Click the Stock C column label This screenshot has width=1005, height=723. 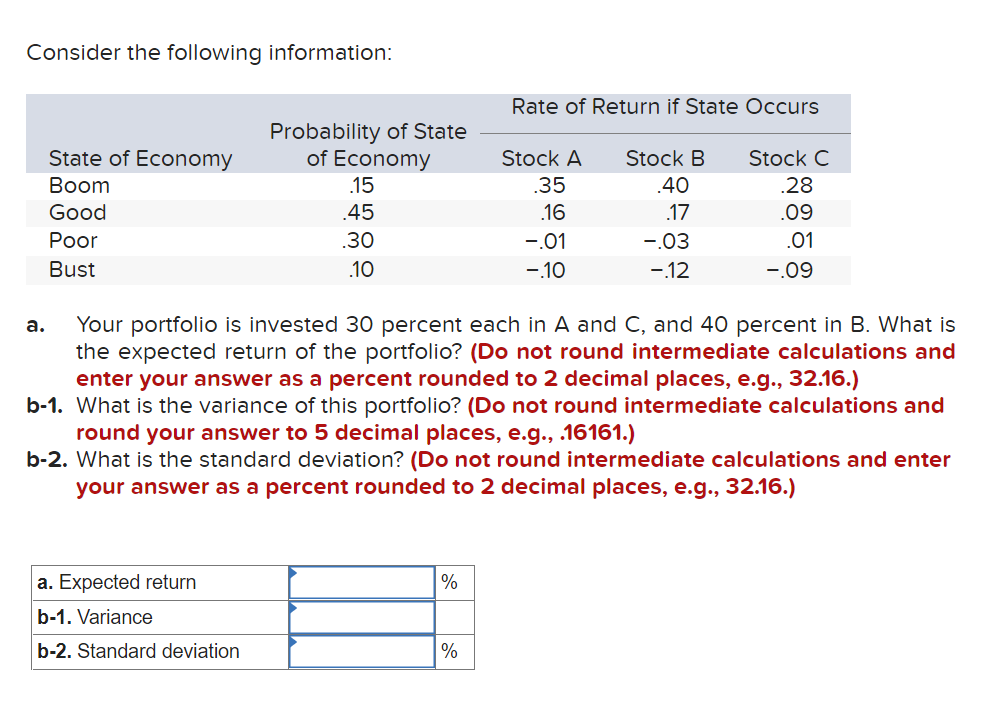click(x=789, y=158)
